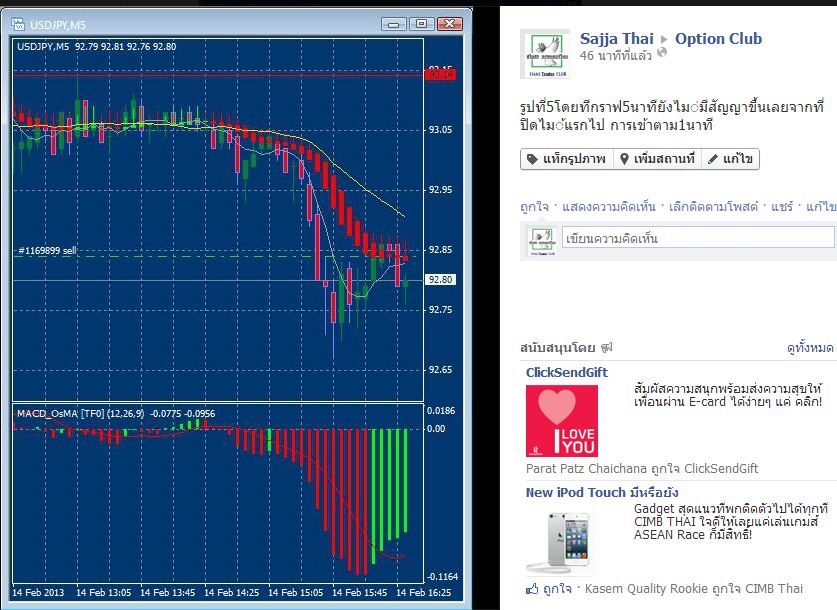Click the 0.0186 indicator scale value
This screenshot has width=837, height=610.
[x=441, y=410]
